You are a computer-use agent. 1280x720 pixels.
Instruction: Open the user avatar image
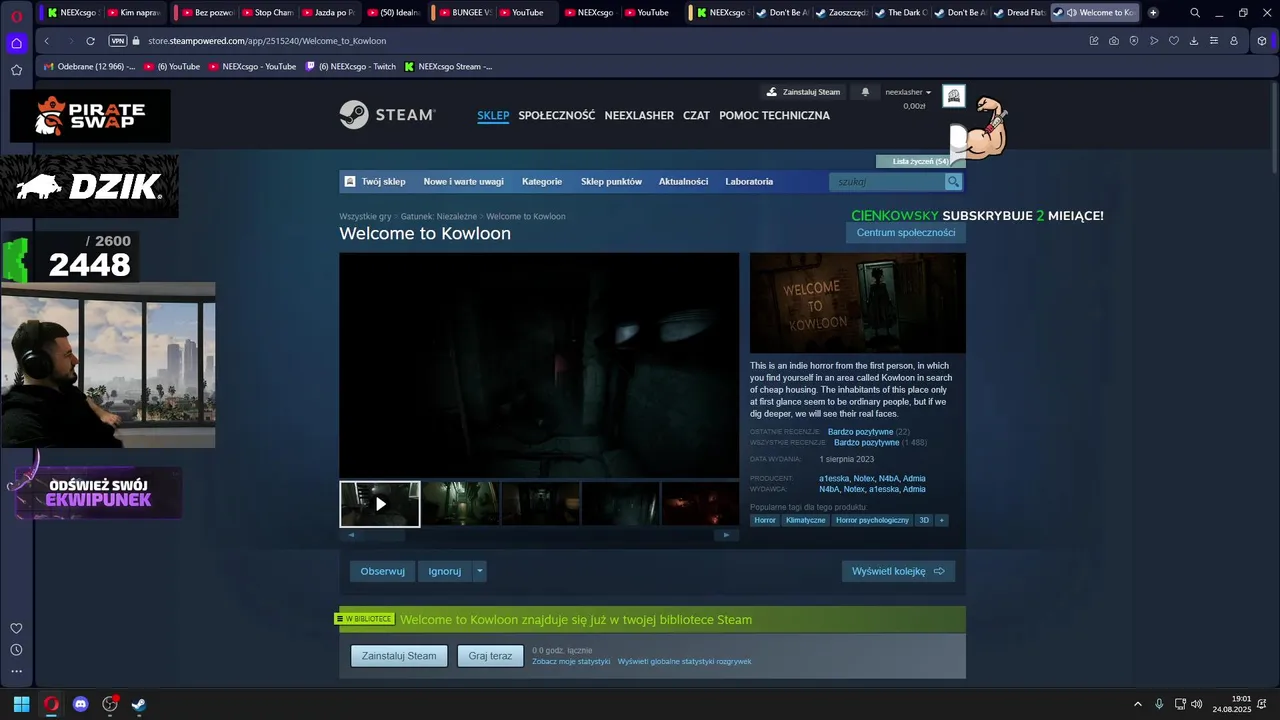(953, 96)
